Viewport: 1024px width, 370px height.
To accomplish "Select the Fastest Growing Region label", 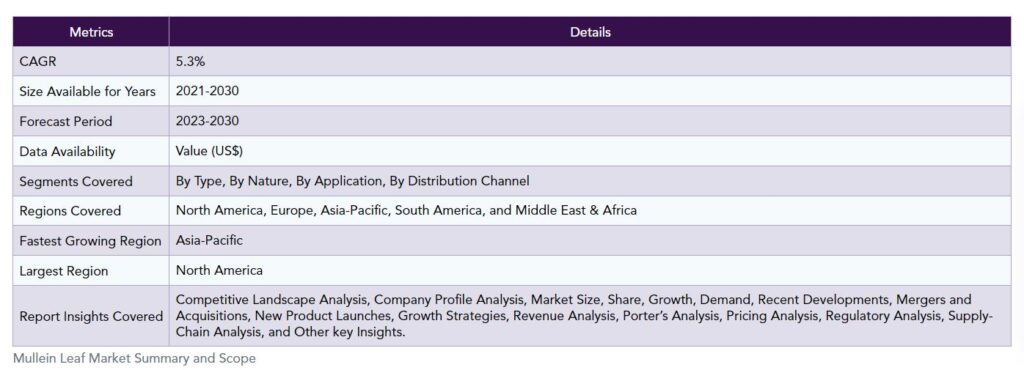I will (90, 241).
